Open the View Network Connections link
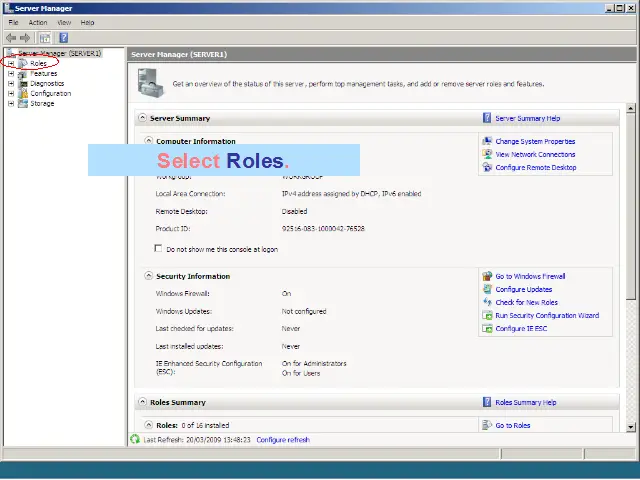Viewport: 640px width, 480px height. click(535, 154)
